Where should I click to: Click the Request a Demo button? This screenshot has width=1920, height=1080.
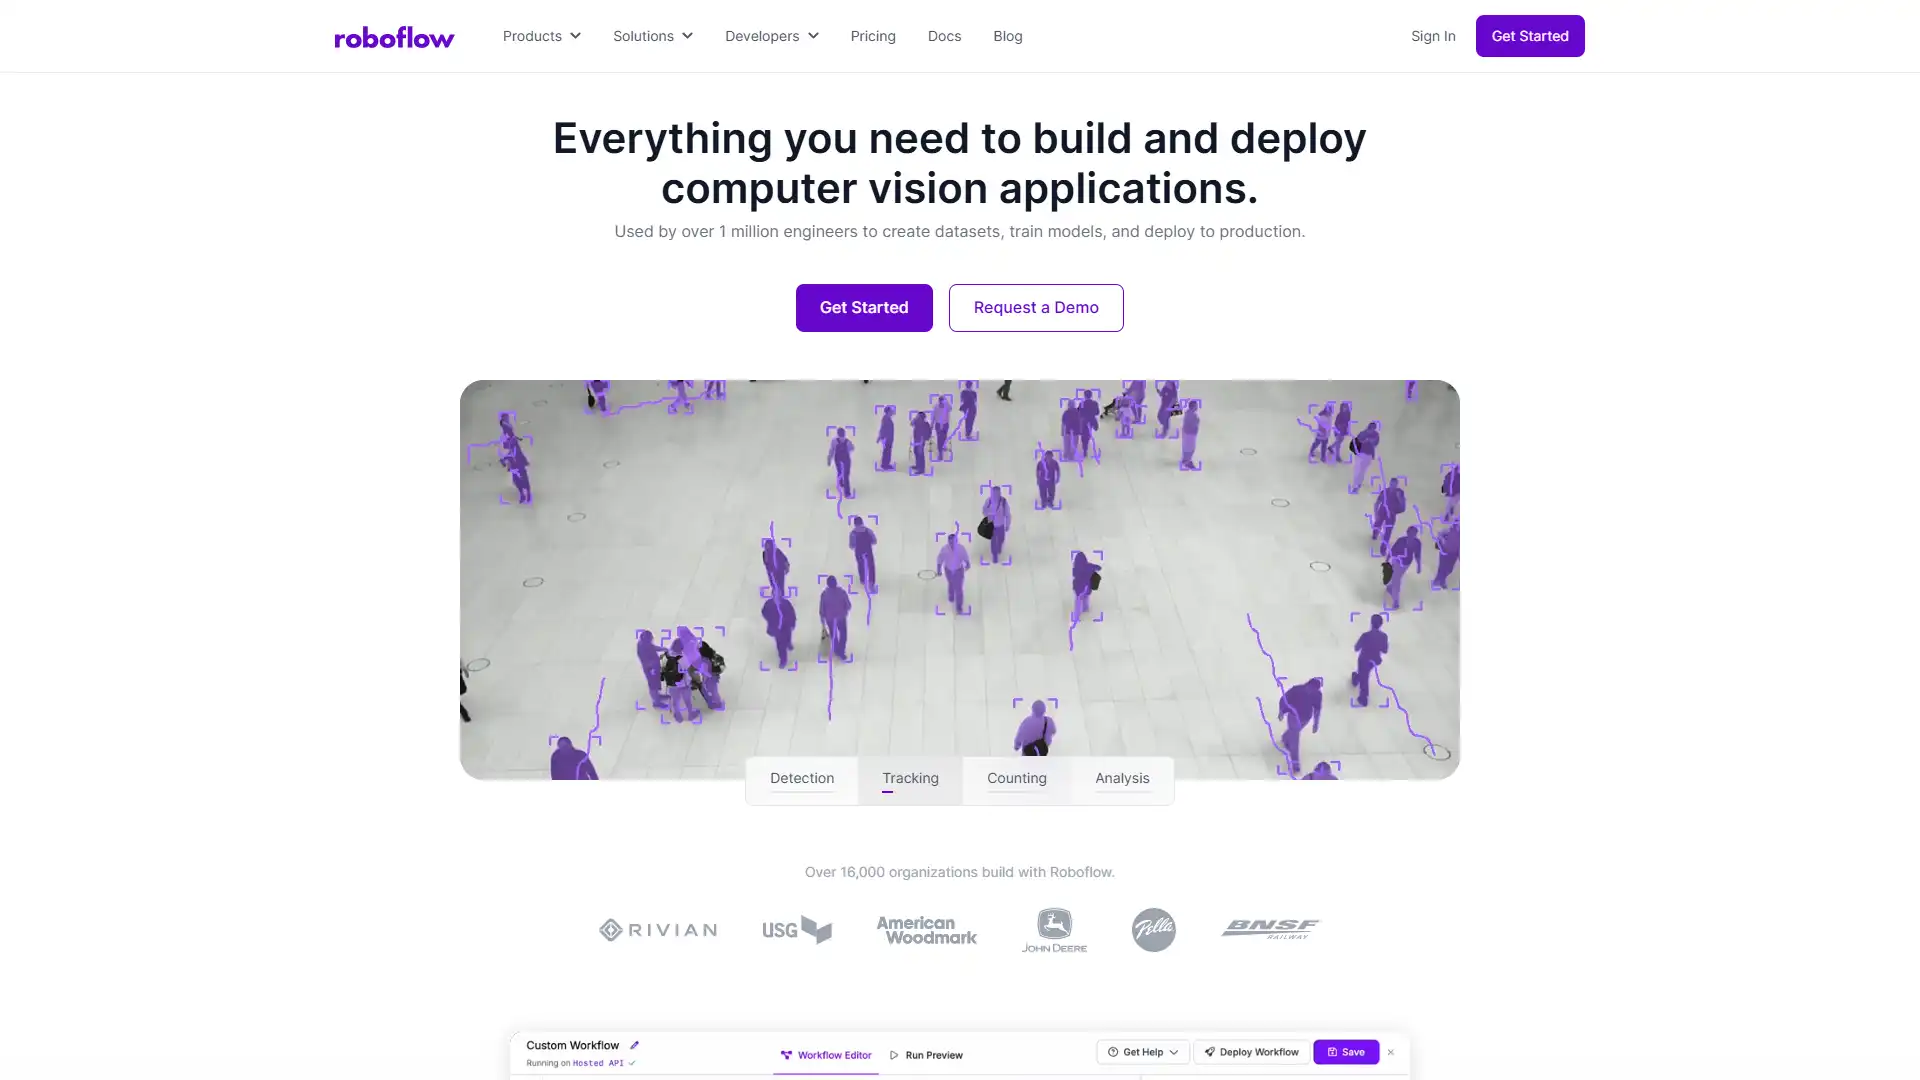tap(1036, 307)
